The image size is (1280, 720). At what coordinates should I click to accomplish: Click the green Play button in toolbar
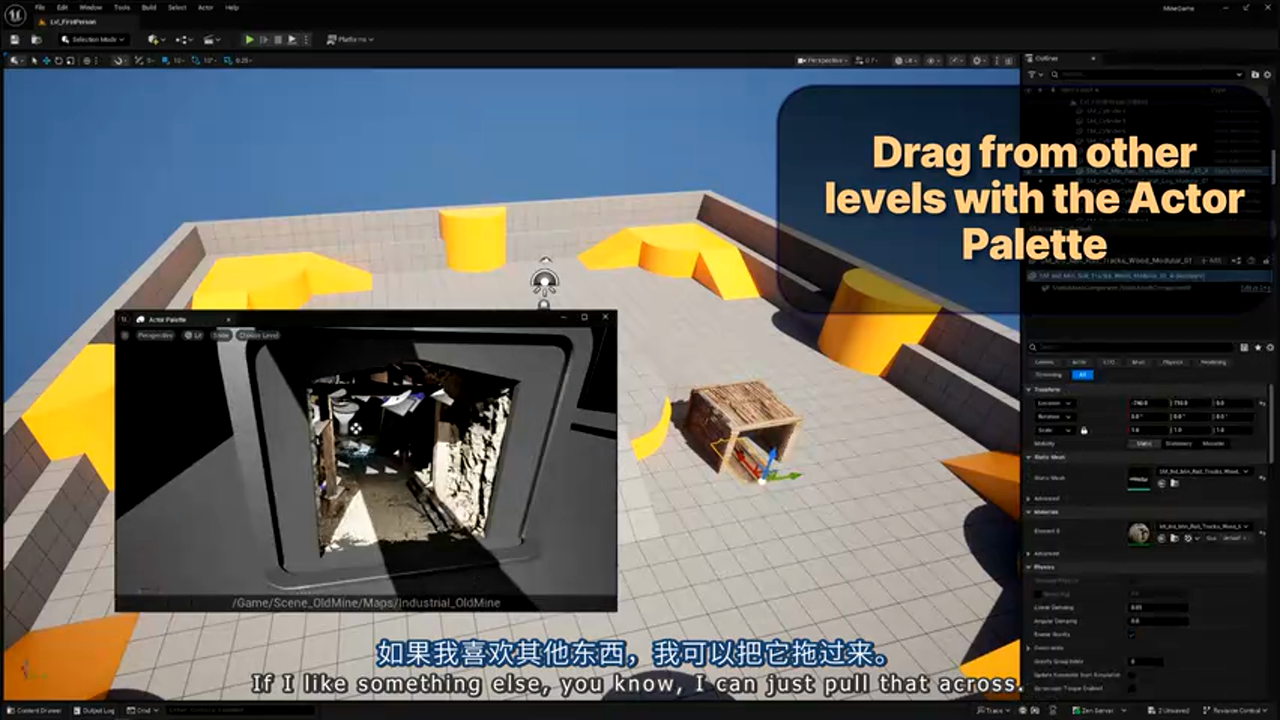pyautogui.click(x=249, y=40)
